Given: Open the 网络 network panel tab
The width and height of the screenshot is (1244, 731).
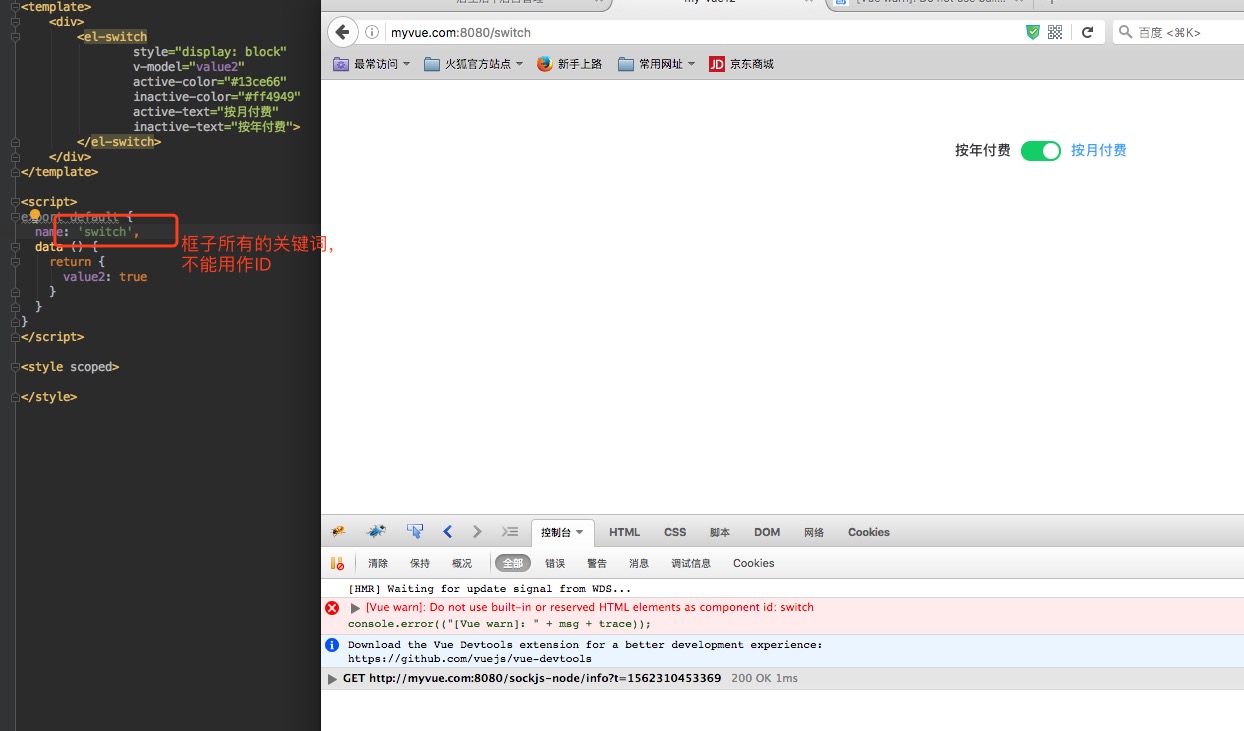Looking at the screenshot, I should coord(814,532).
